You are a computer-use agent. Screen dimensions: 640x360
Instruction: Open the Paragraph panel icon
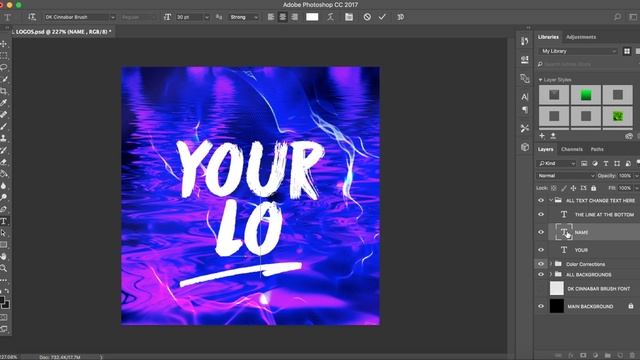pyautogui.click(x=525, y=110)
